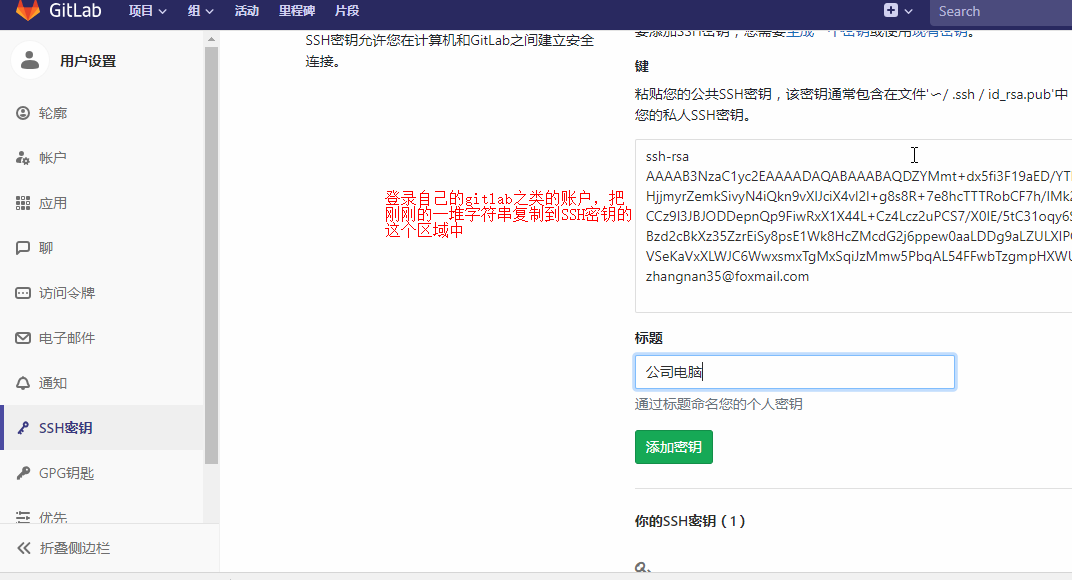The image size is (1072, 580).
Task: Expand the 项目 projects dropdown
Action: (148, 11)
